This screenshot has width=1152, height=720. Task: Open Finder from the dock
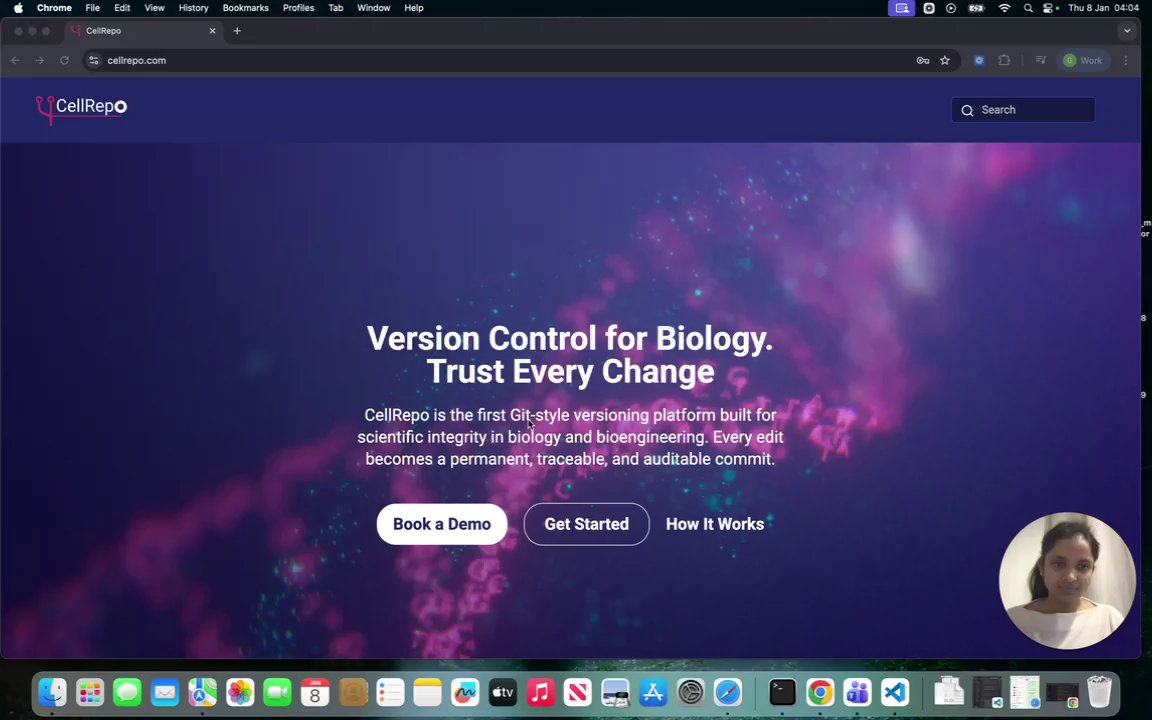[x=53, y=692]
